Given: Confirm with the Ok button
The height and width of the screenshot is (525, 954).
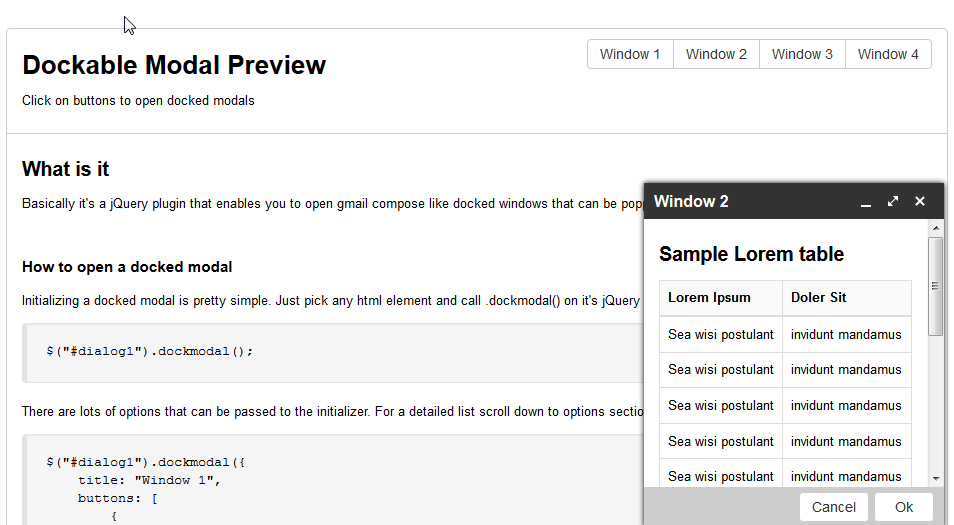Looking at the screenshot, I should tap(903, 507).
